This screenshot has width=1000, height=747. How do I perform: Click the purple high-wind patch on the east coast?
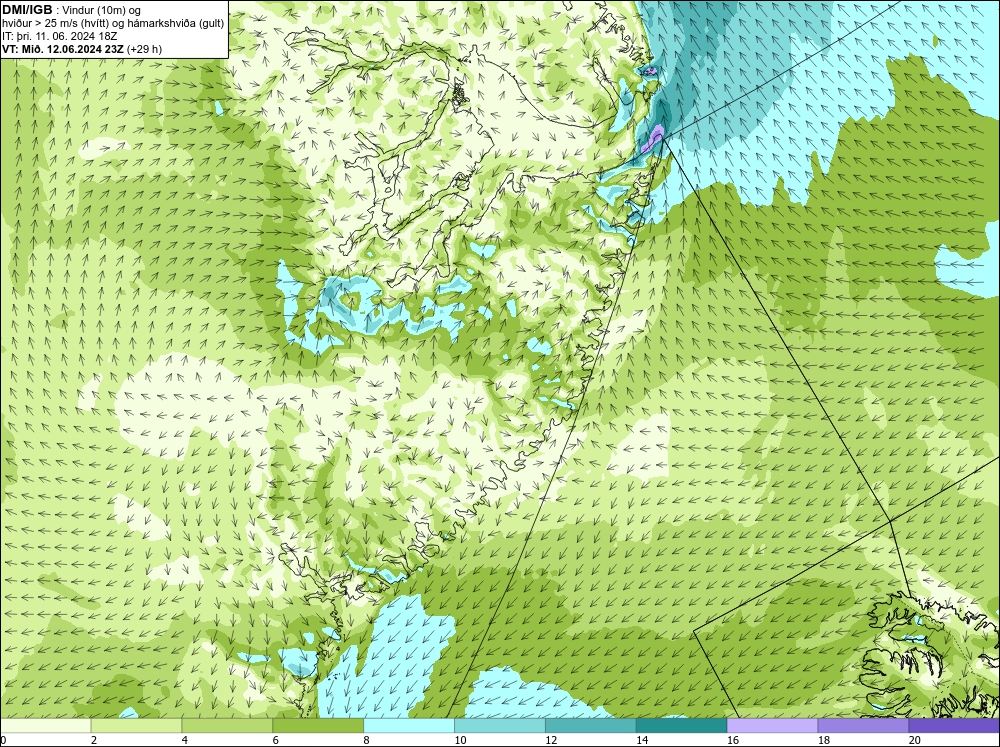click(653, 139)
